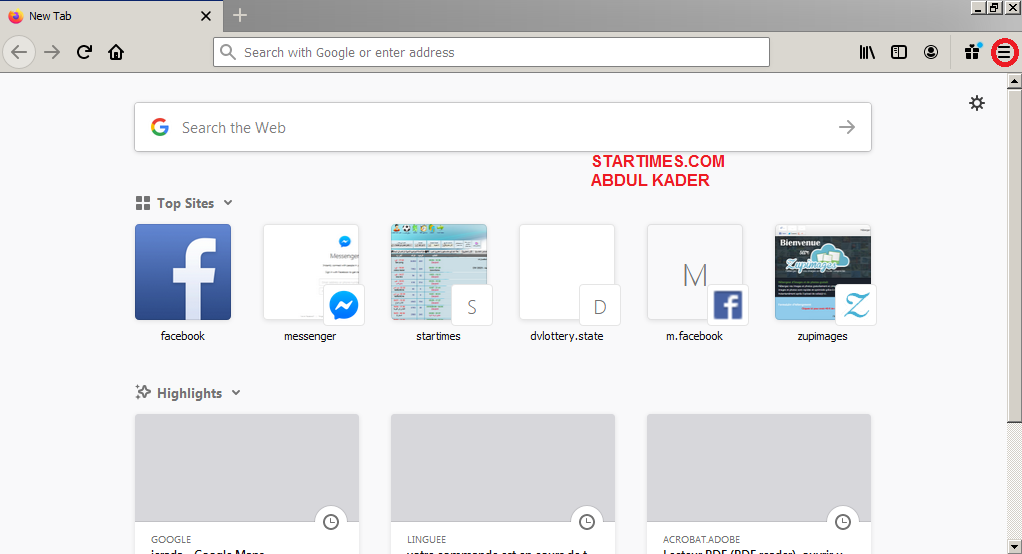Click the vertical scrollbar thumb
Viewport: 1022px width, 554px height.
pos(1014,256)
